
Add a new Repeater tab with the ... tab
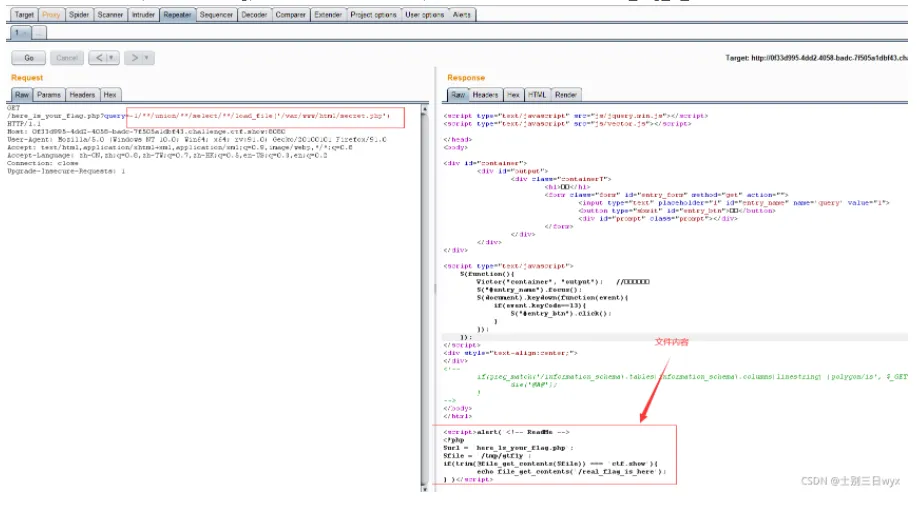click(x=39, y=33)
